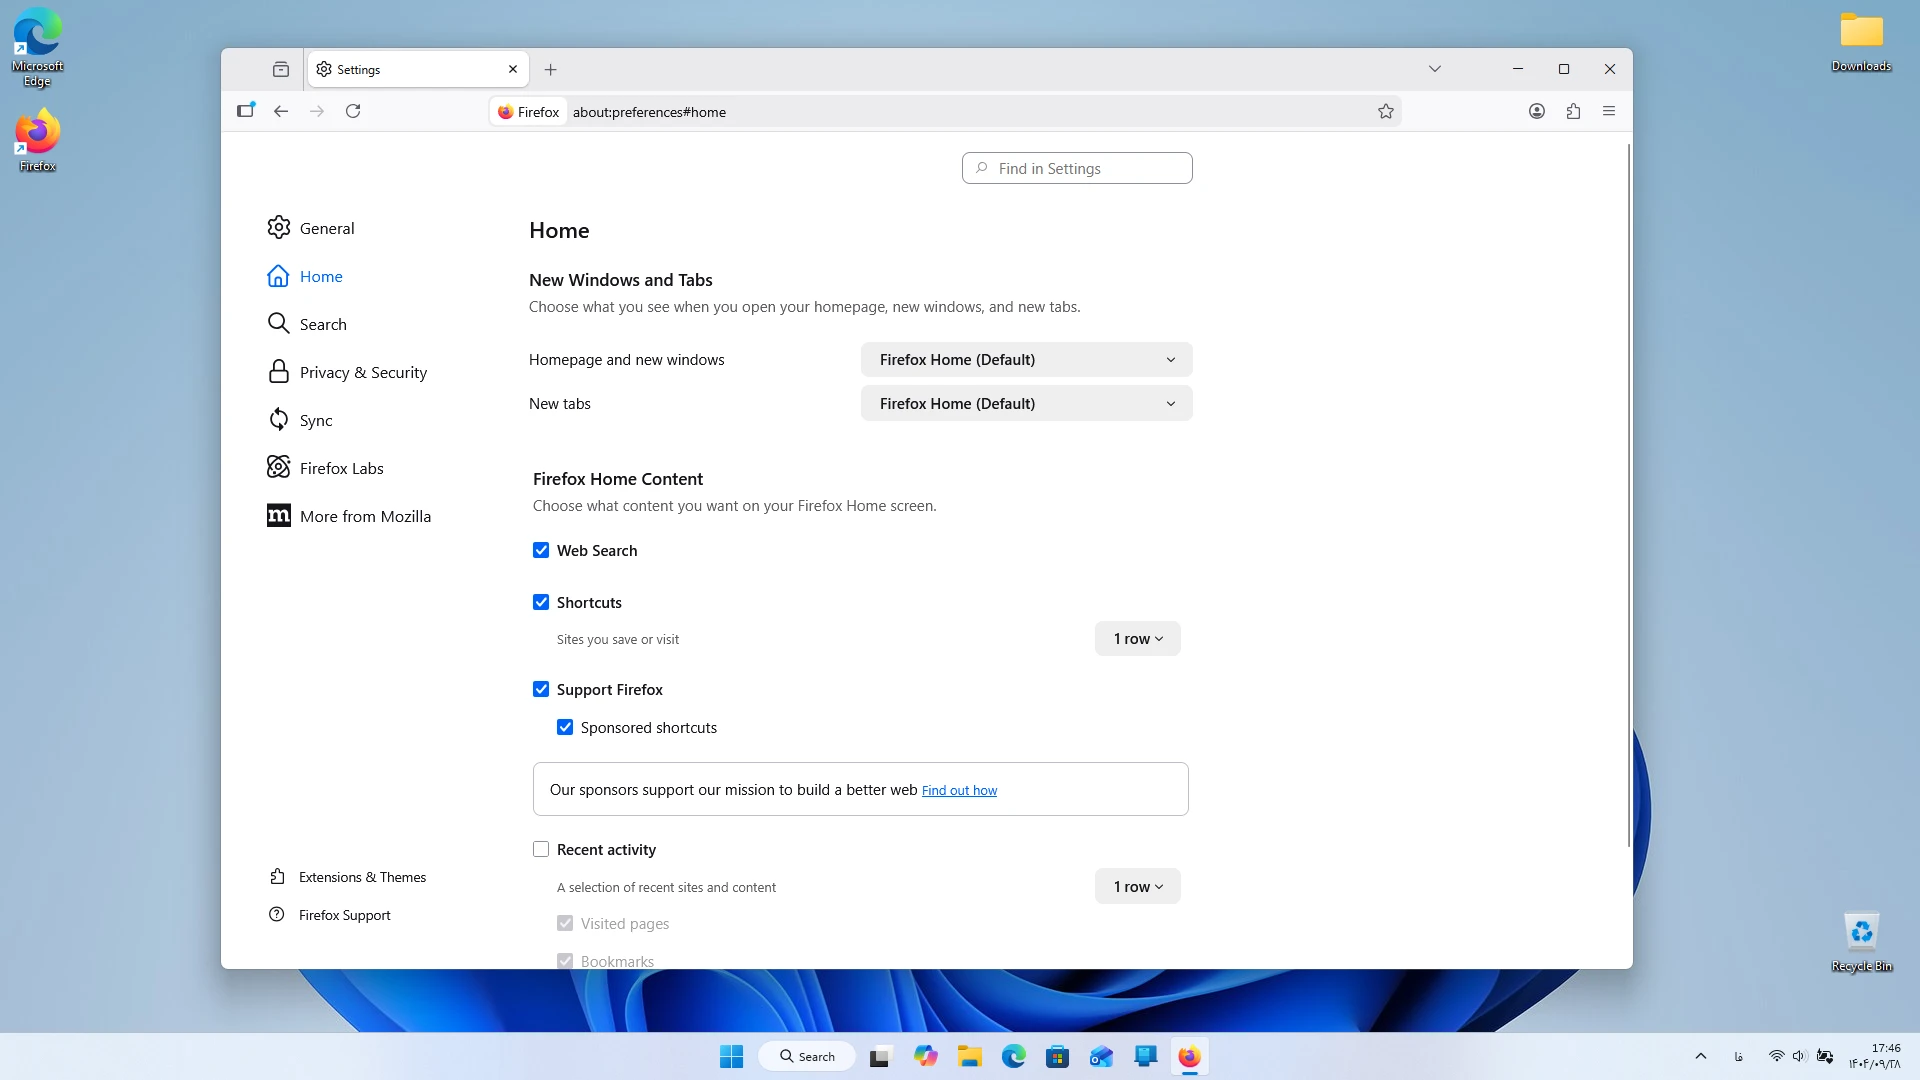Enable the Recent activity checkbox
This screenshot has width=1920, height=1080.
pos(541,849)
